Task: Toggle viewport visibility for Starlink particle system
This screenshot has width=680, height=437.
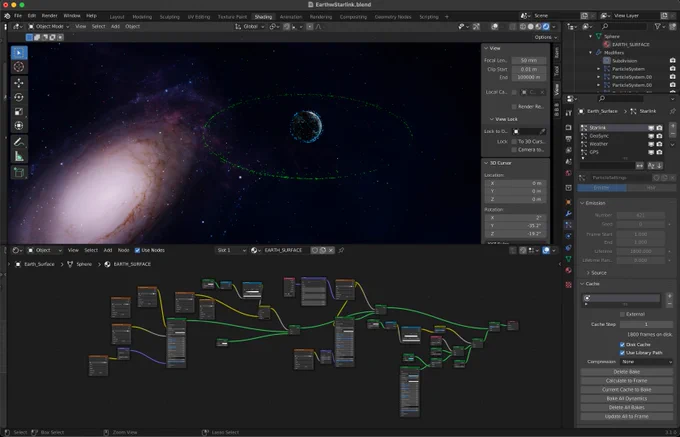Action: tap(651, 128)
